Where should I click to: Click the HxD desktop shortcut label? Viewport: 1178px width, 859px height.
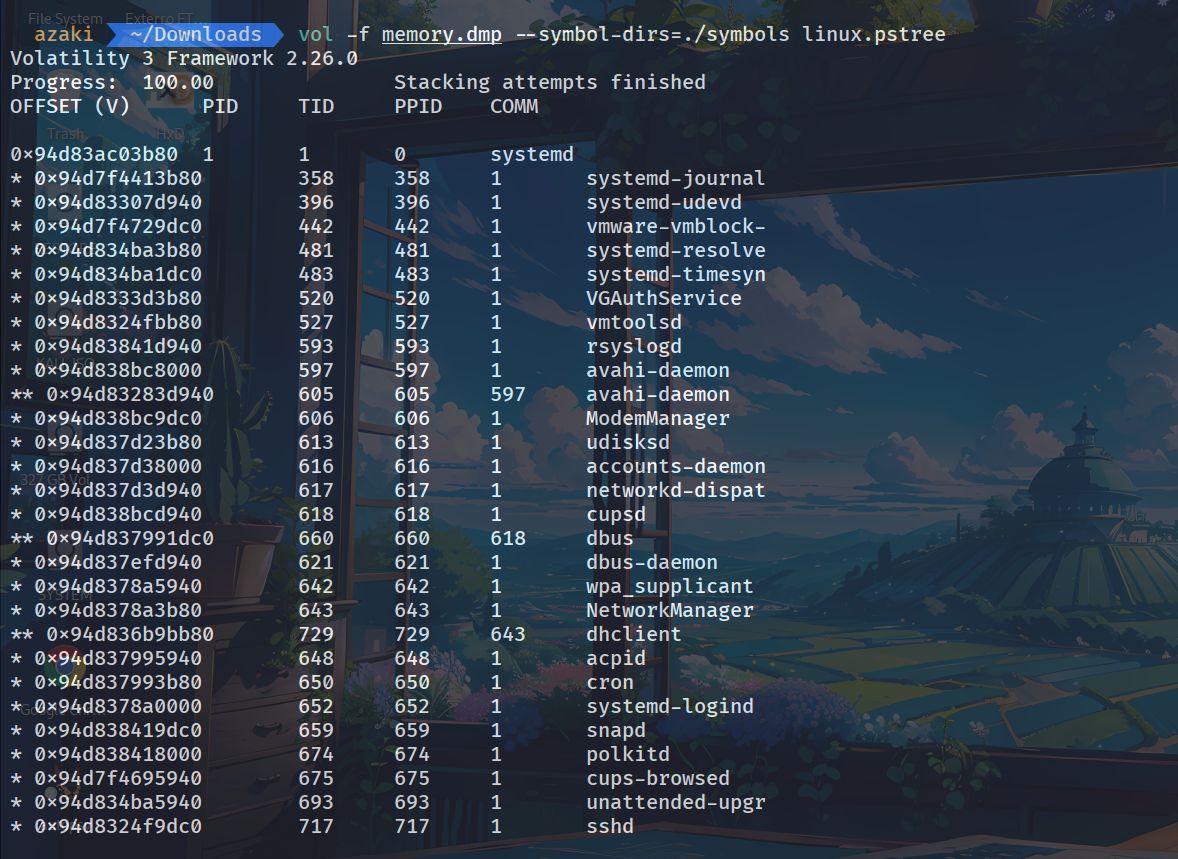pos(170,134)
